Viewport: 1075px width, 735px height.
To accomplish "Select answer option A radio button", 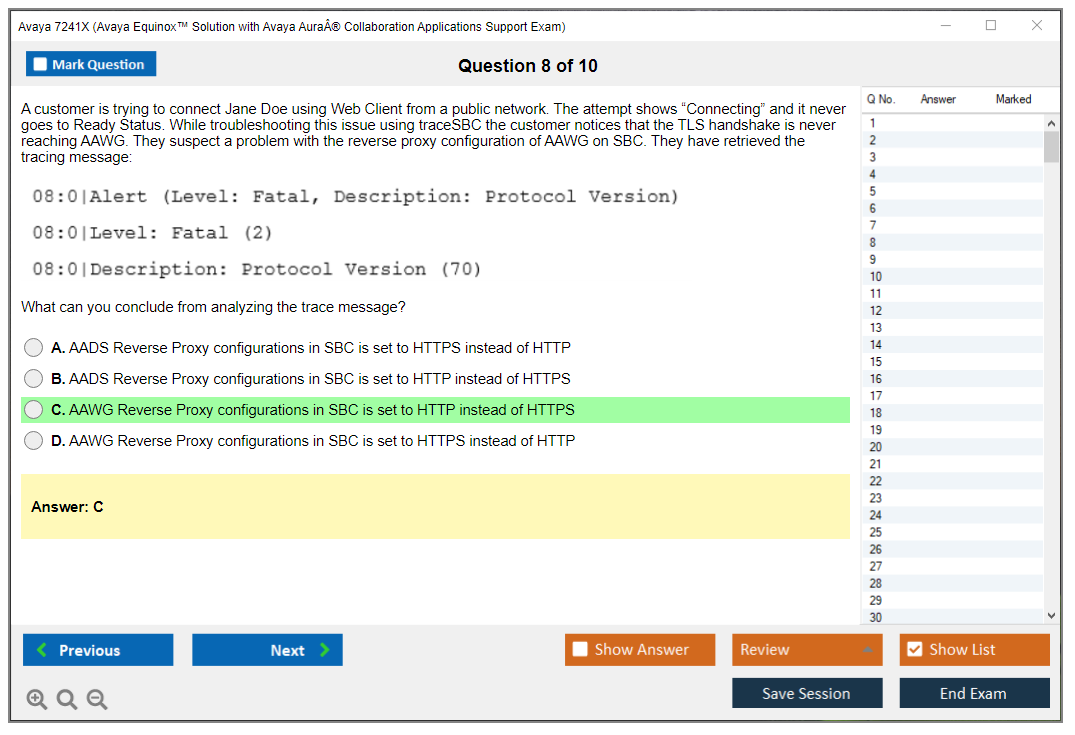I will coord(34,348).
